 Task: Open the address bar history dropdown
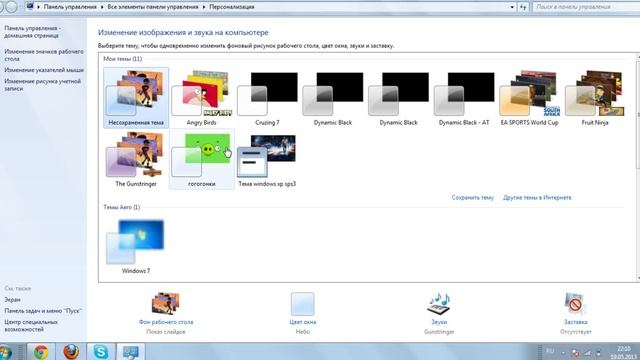[x=512, y=7]
